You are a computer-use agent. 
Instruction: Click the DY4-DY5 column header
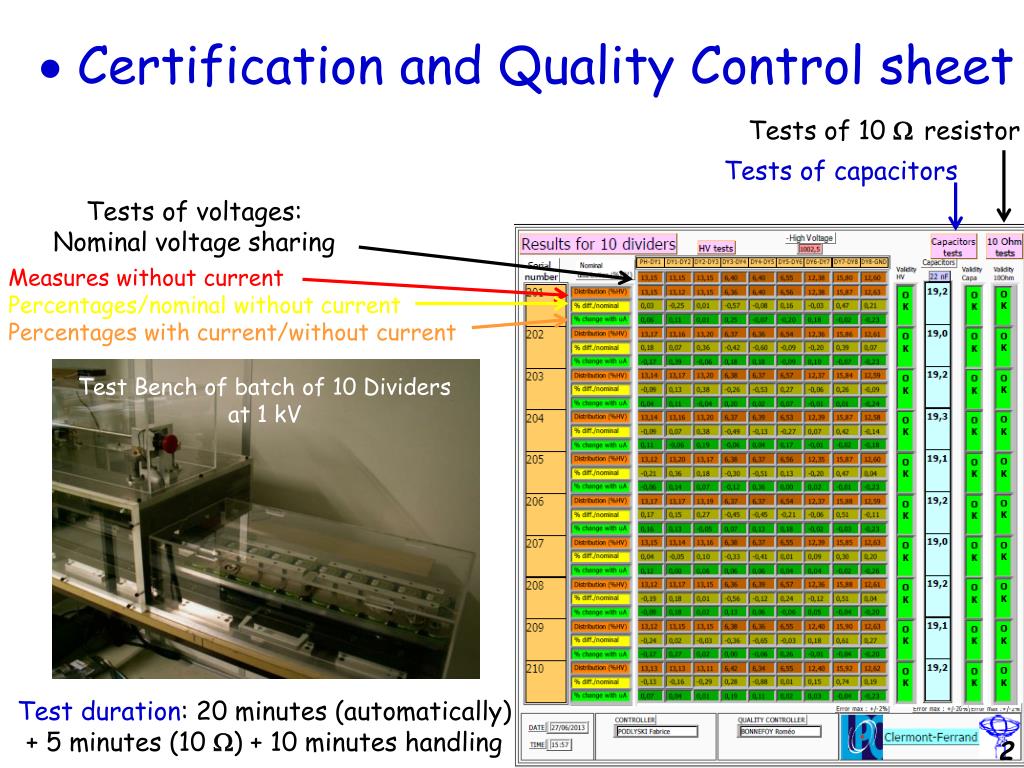point(762,262)
